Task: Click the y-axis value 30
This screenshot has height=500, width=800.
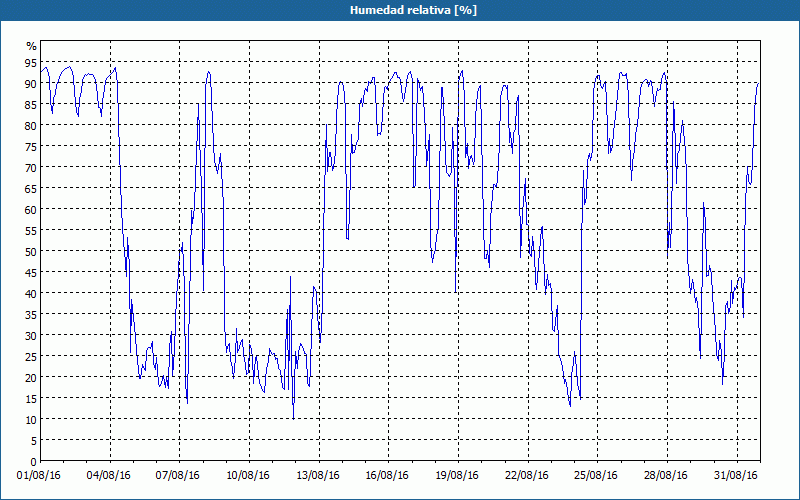Action: click(x=31, y=335)
